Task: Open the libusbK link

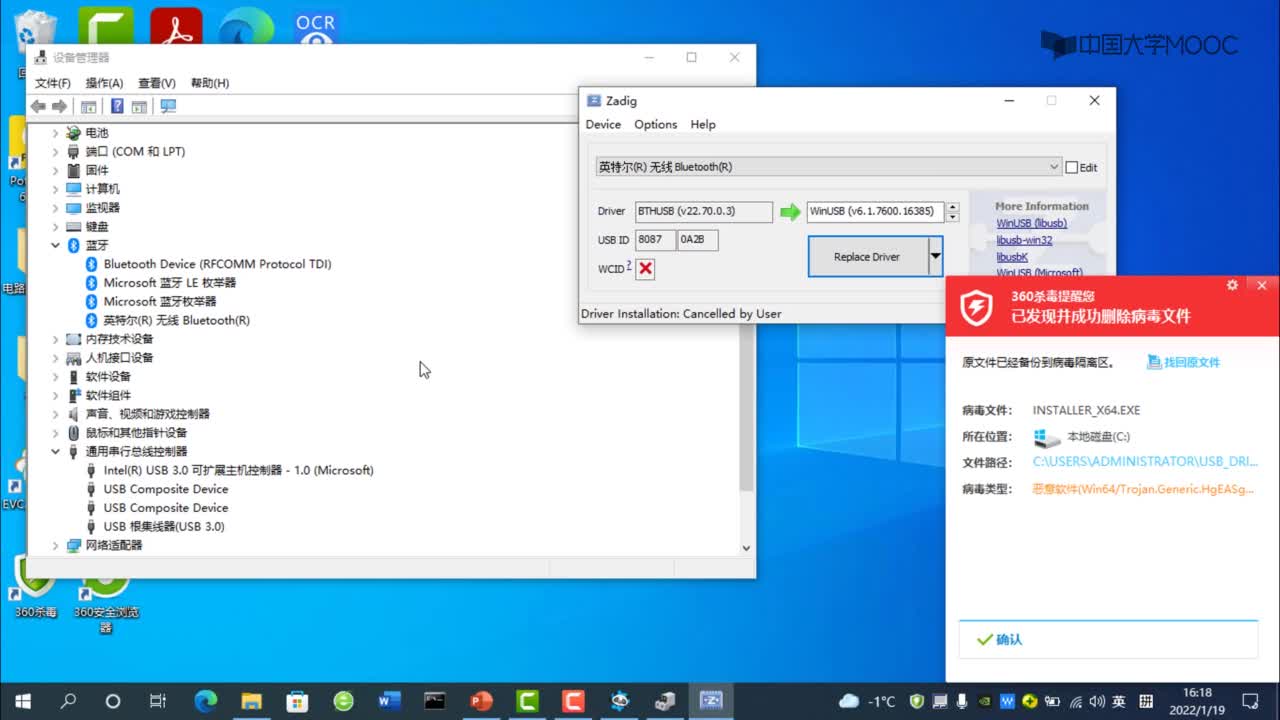Action: (1012, 257)
